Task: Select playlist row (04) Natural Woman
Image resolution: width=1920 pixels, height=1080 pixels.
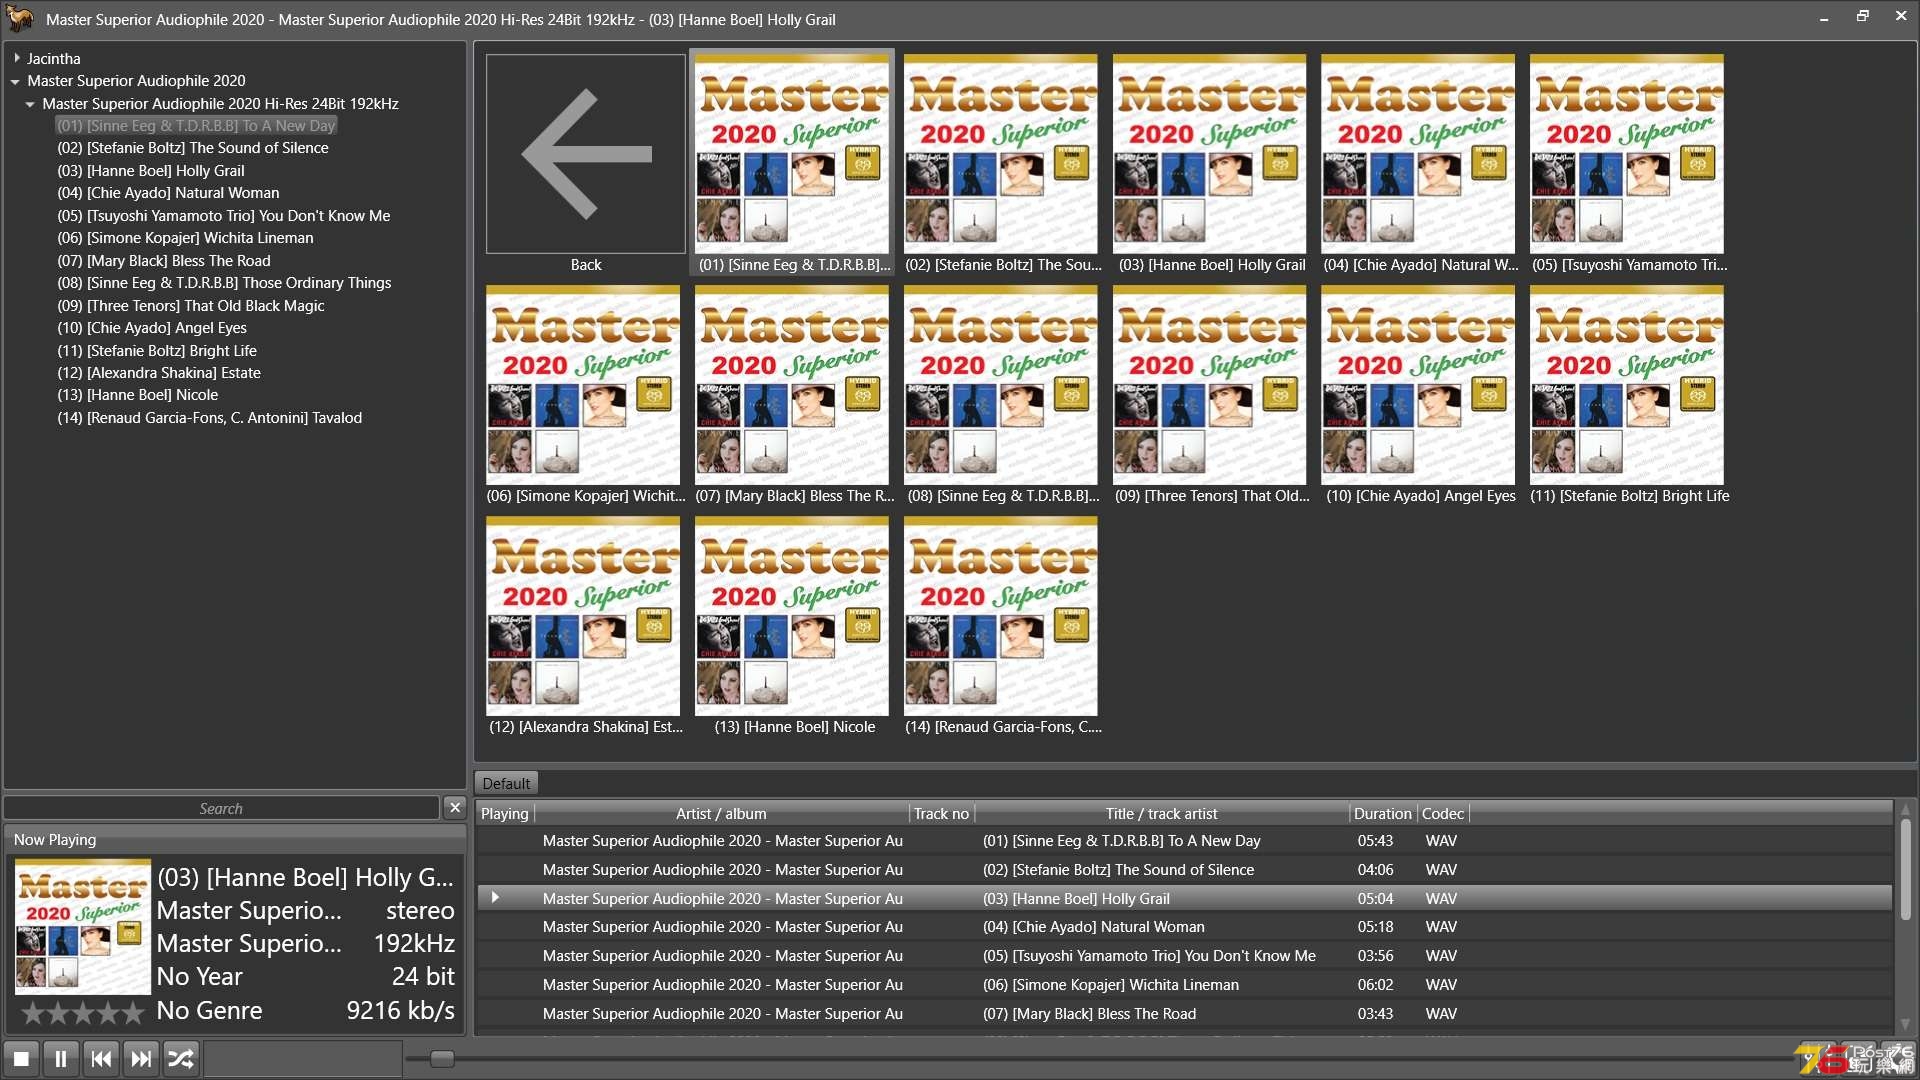Action: 1185,927
